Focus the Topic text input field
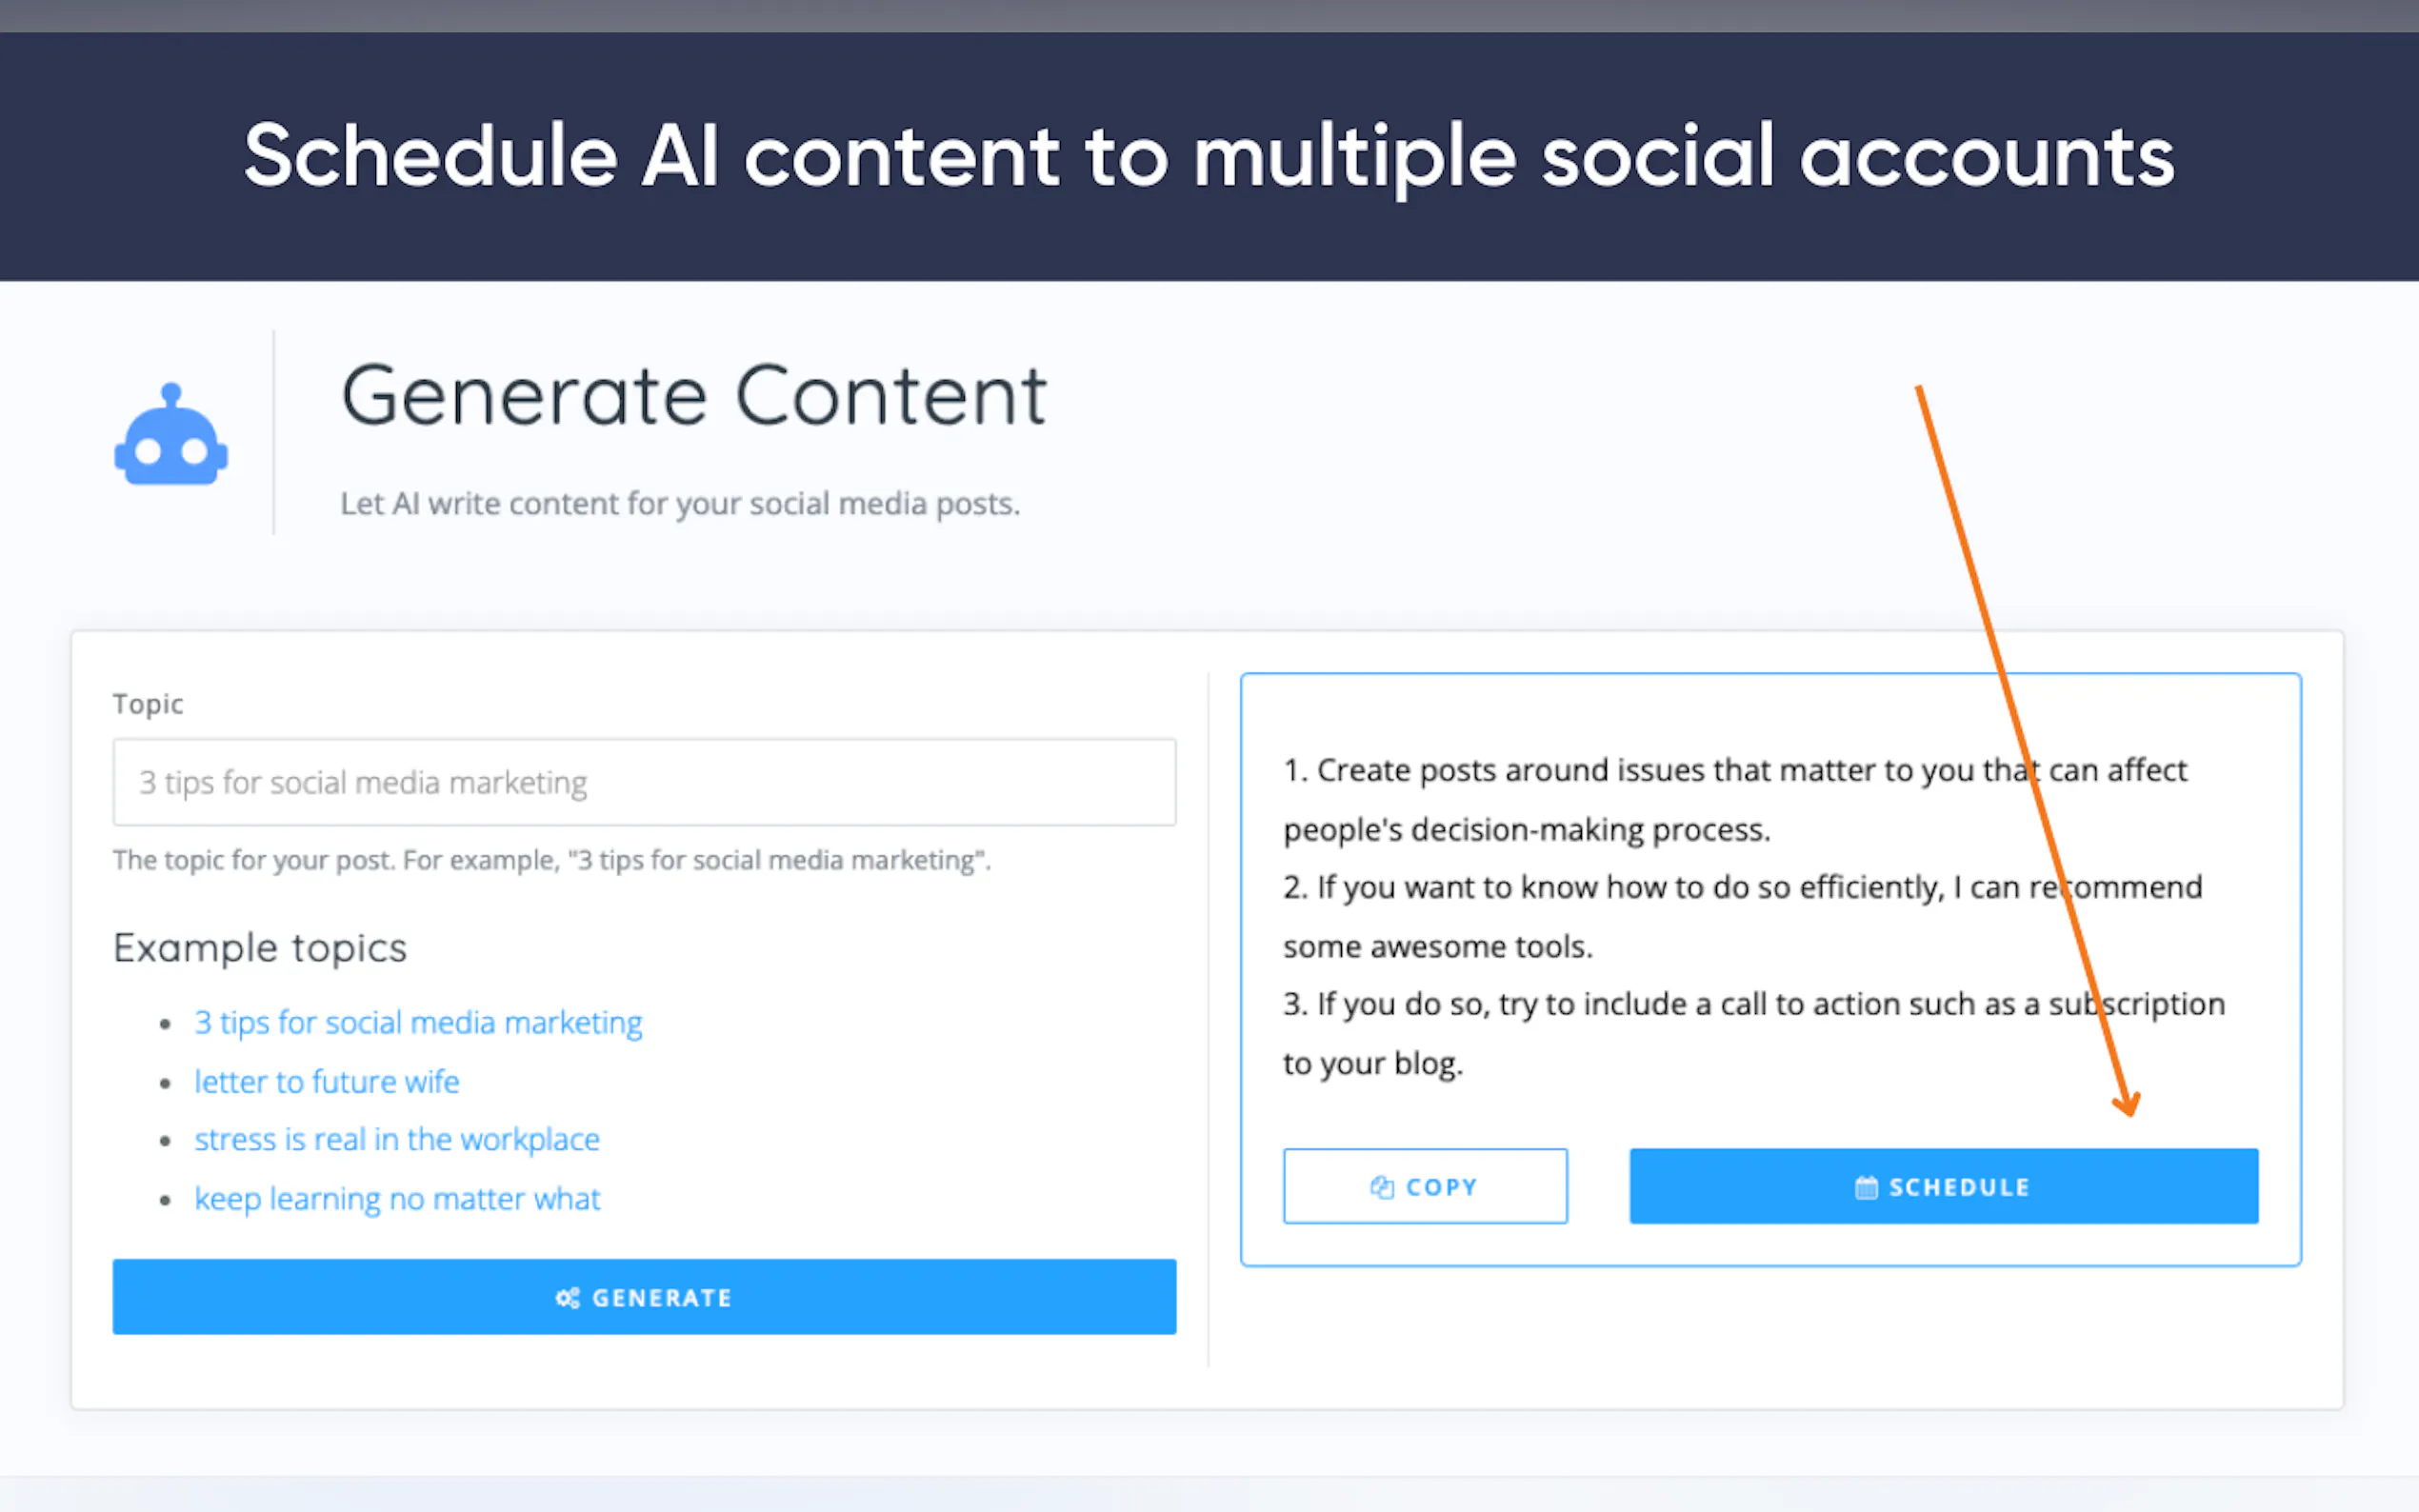Viewport: 2419px width, 1512px height. pos(644,782)
